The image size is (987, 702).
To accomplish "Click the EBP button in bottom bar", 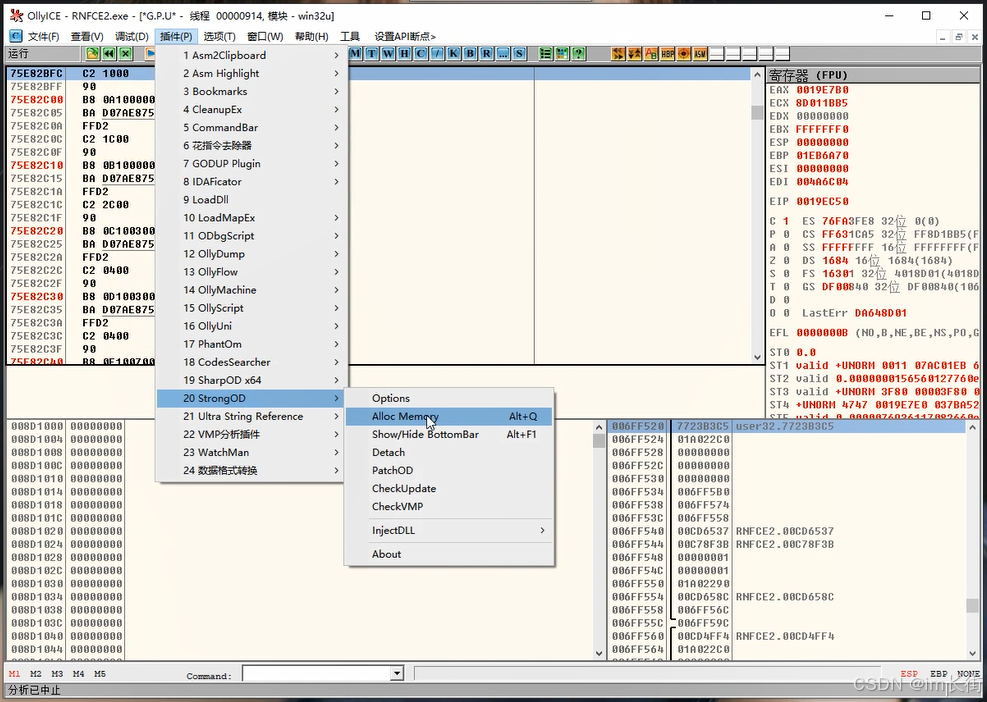I will 939,674.
